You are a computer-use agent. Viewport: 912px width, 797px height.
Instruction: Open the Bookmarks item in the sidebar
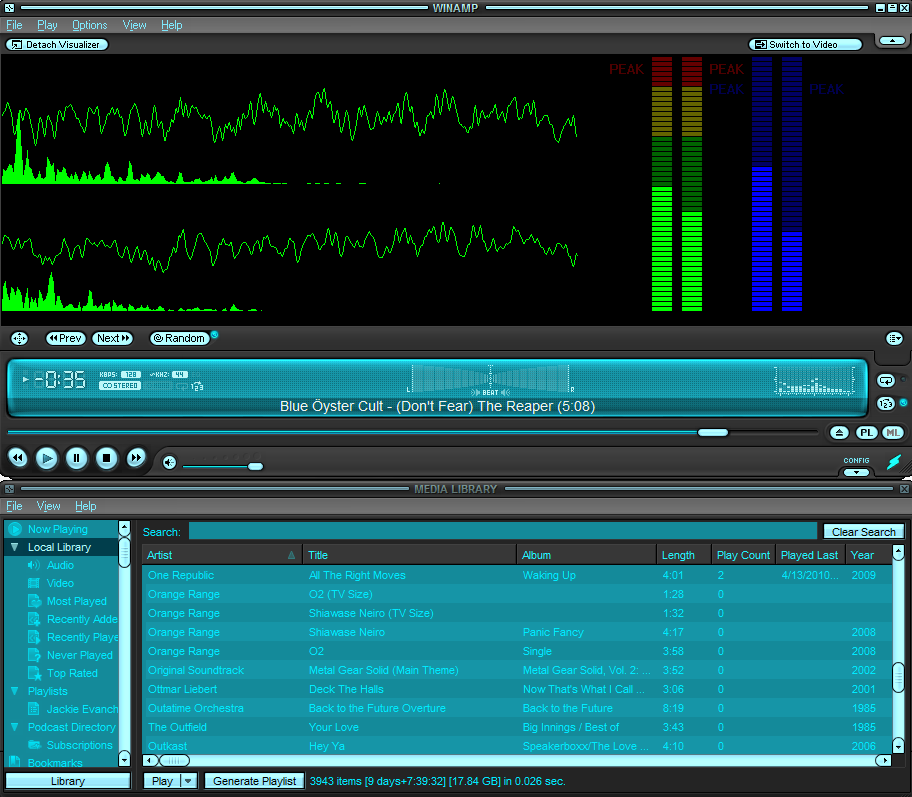coord(55,762)
